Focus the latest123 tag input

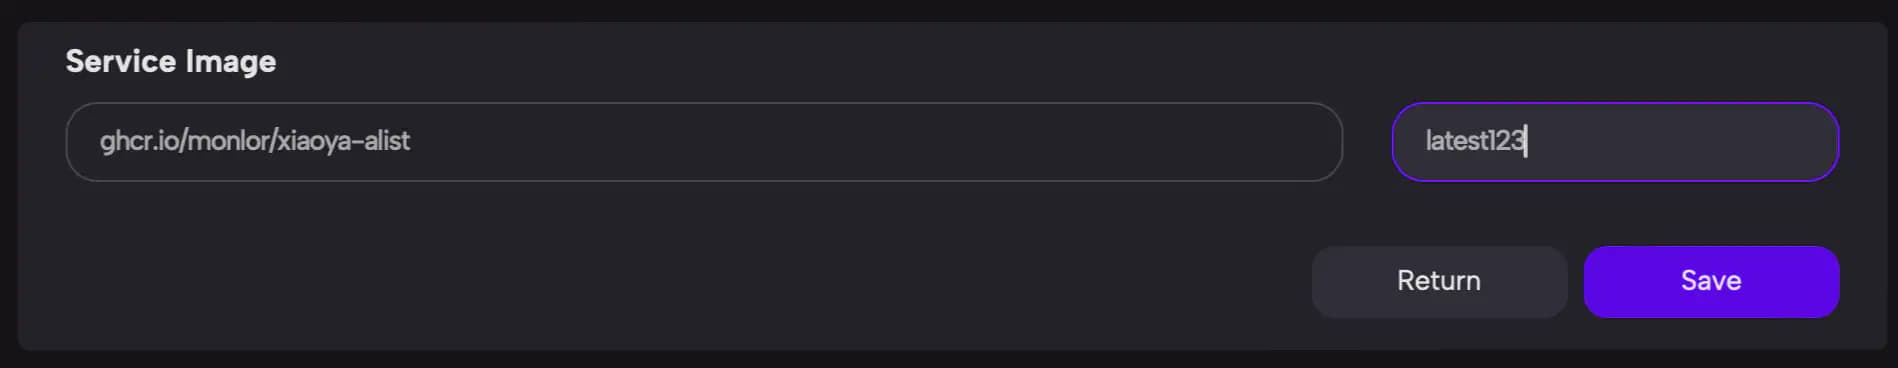coord(1615,142)
